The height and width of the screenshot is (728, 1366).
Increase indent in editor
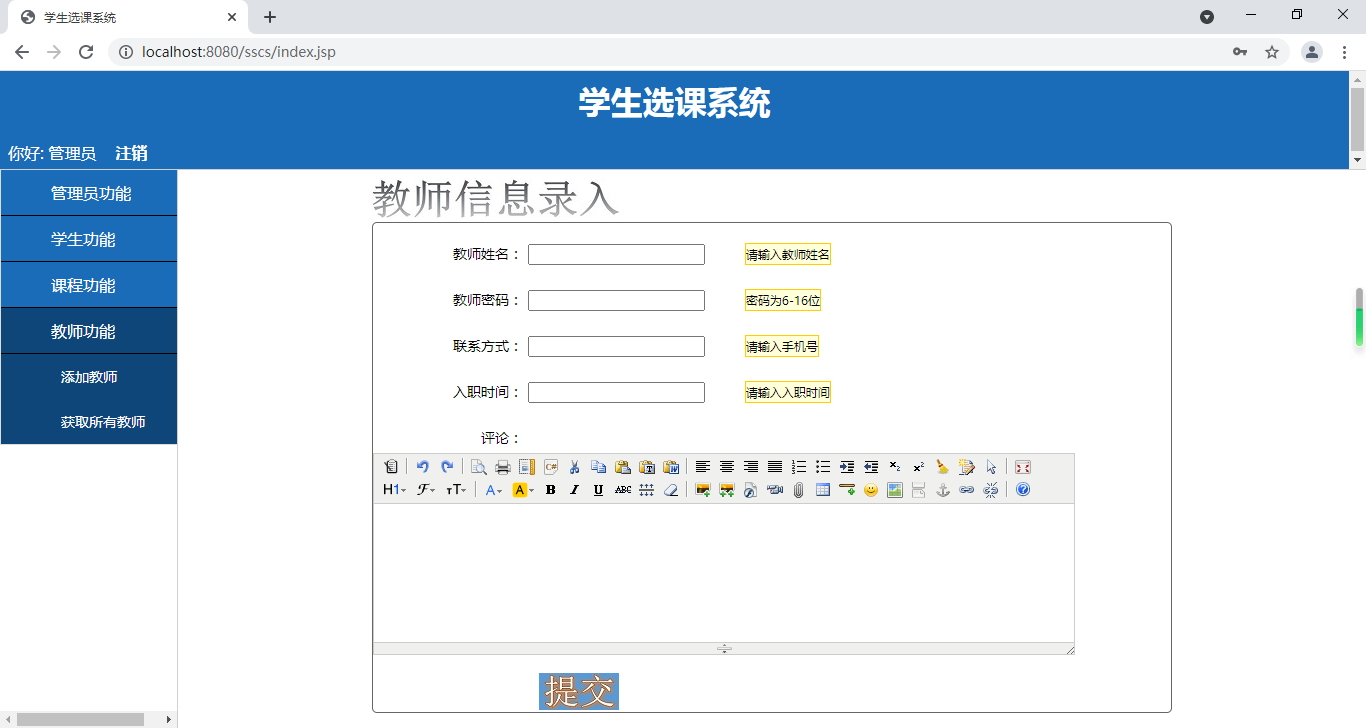(847, 467)
